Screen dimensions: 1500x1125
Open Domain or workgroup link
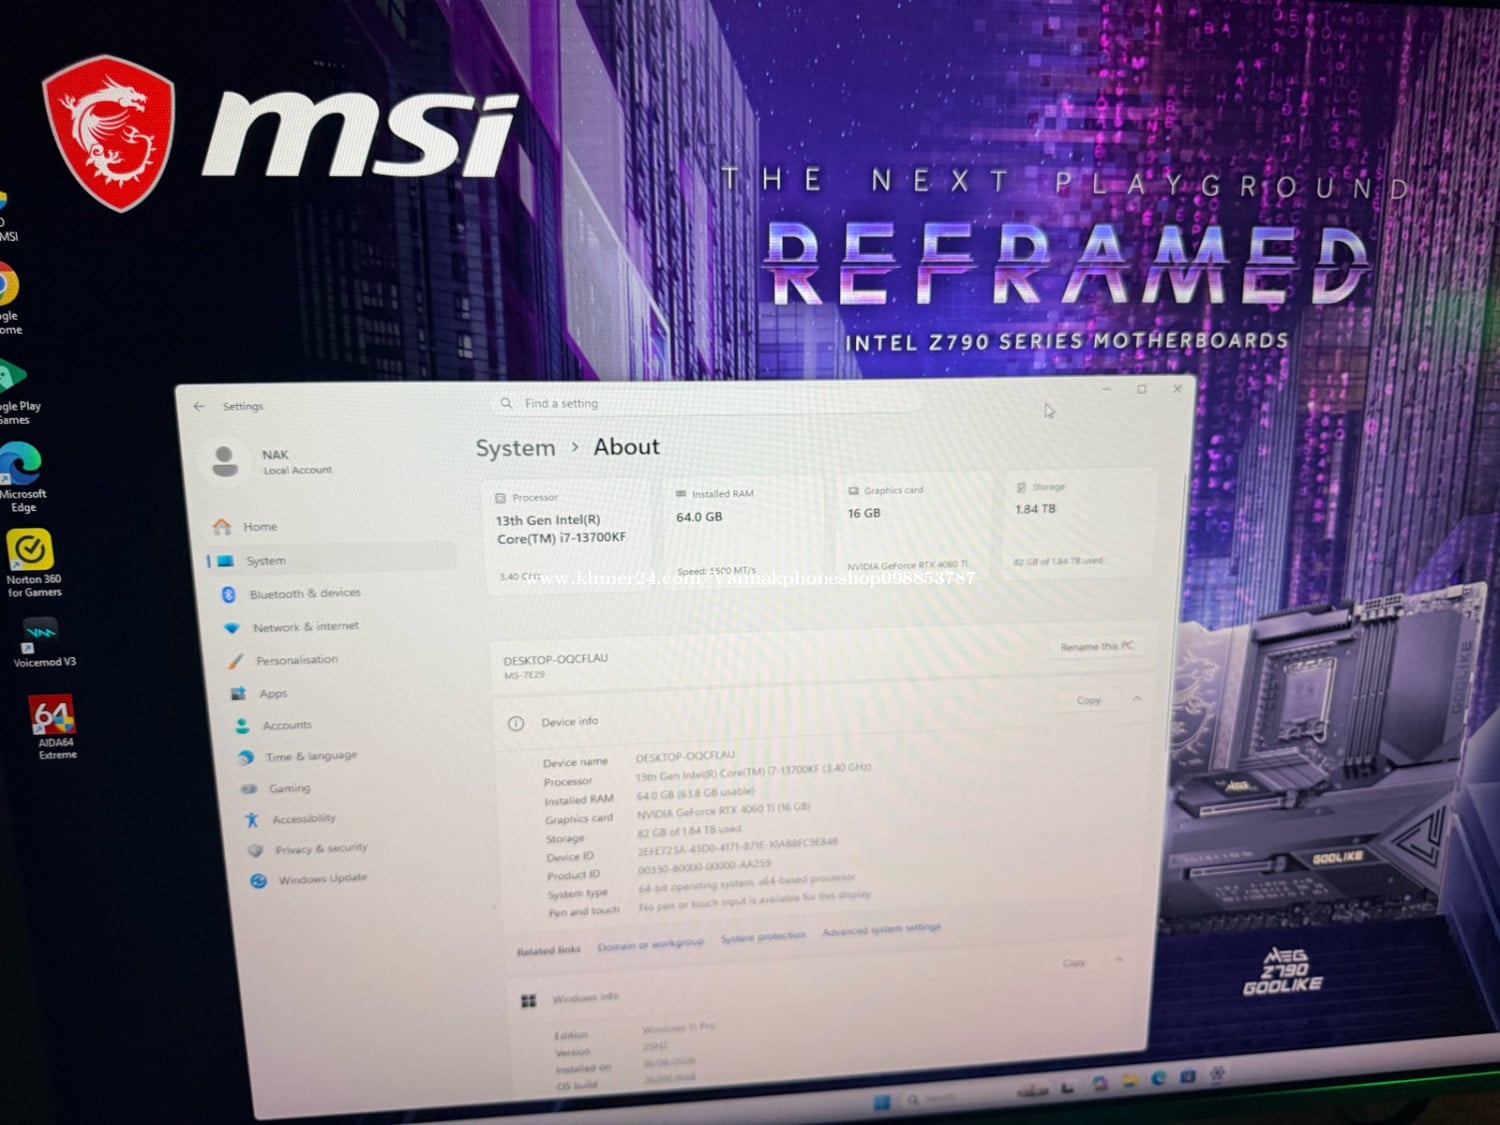point(651,944)
